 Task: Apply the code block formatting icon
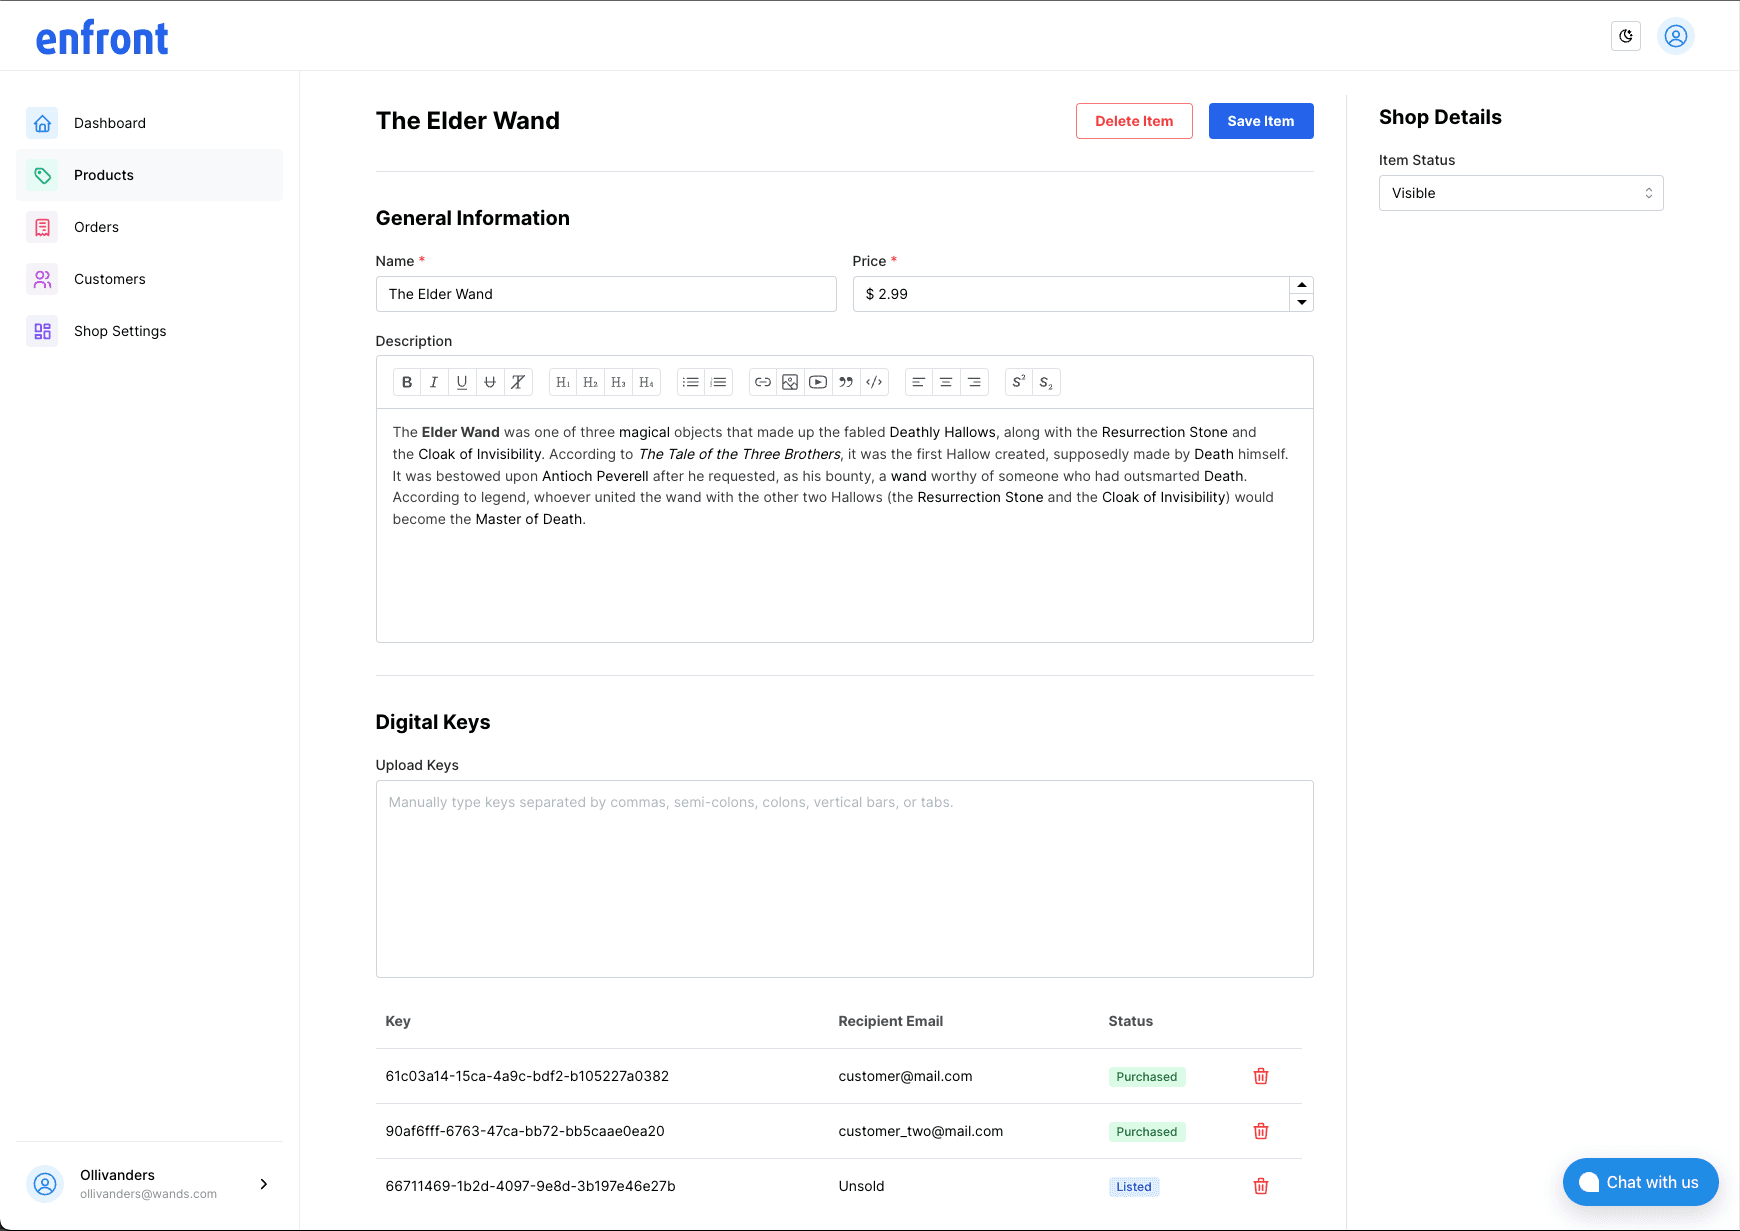[x=874, y=382]
